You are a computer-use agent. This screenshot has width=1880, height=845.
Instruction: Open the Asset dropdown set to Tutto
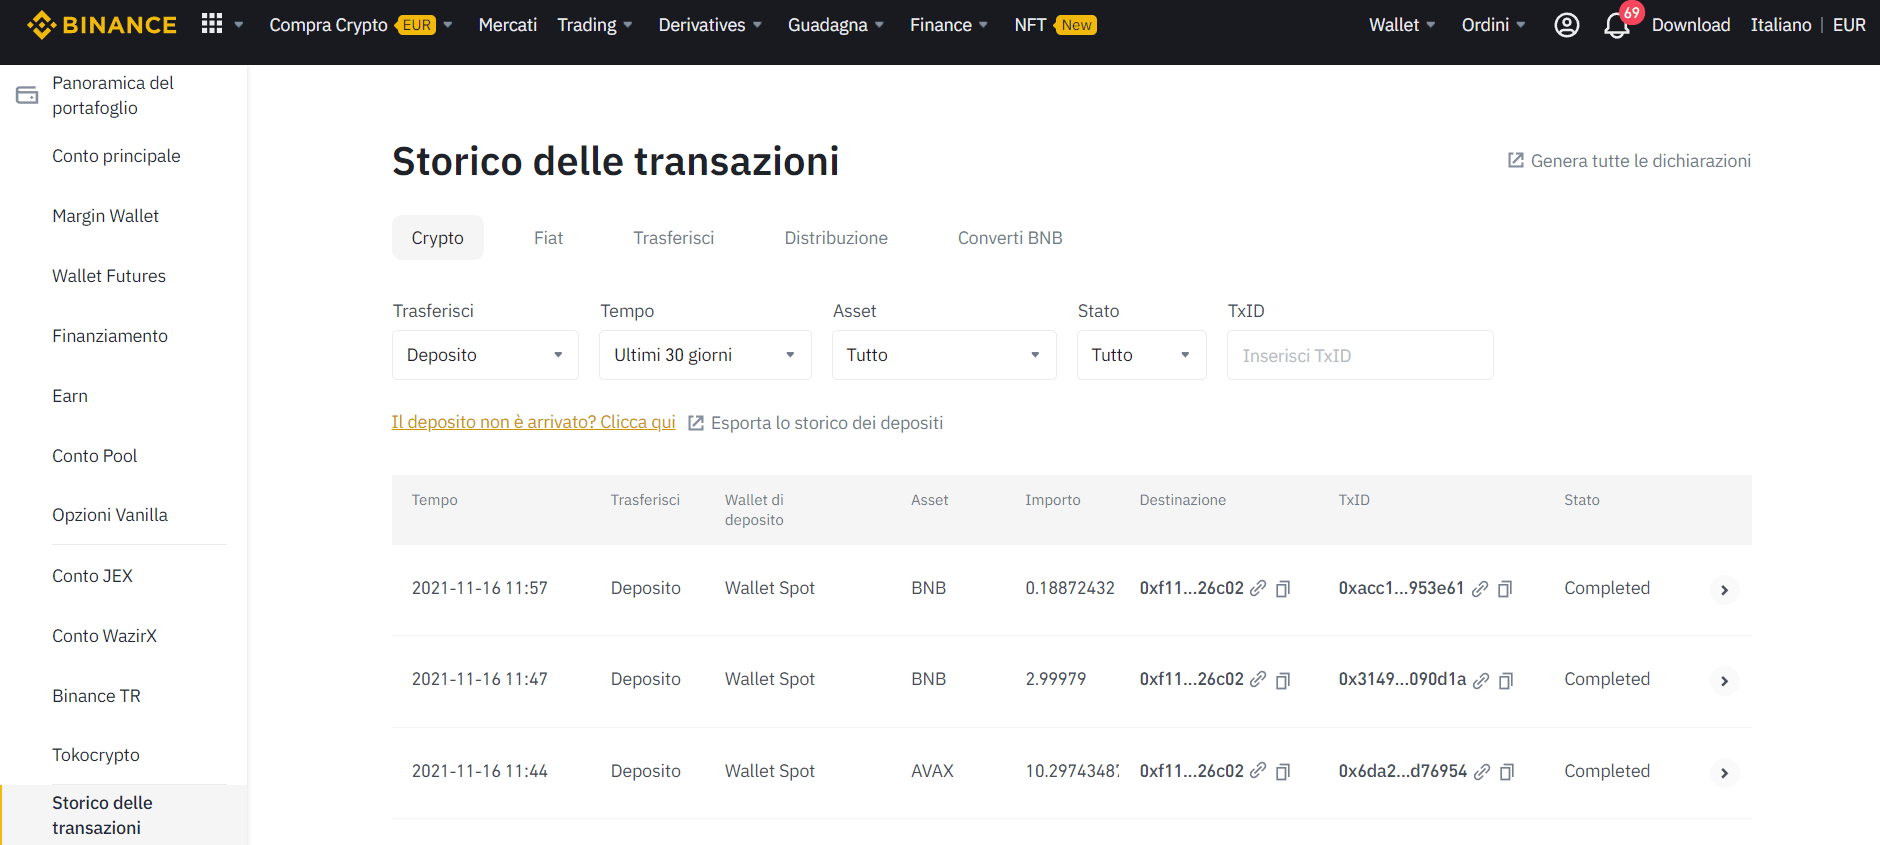point(944,355)
